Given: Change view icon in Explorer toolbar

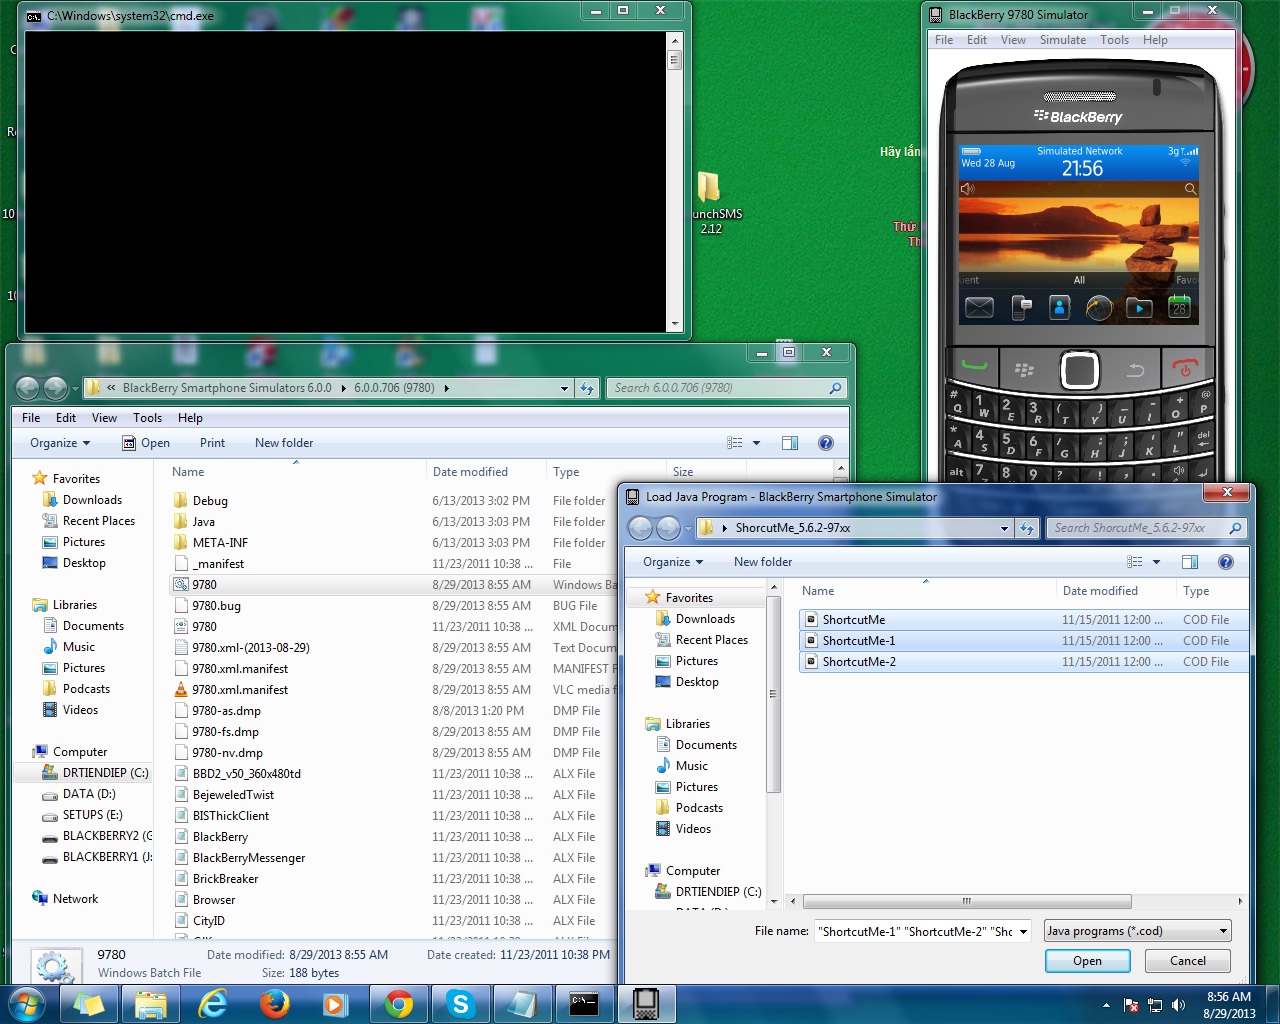Looking at the screenshot, I should pos(735,443).
